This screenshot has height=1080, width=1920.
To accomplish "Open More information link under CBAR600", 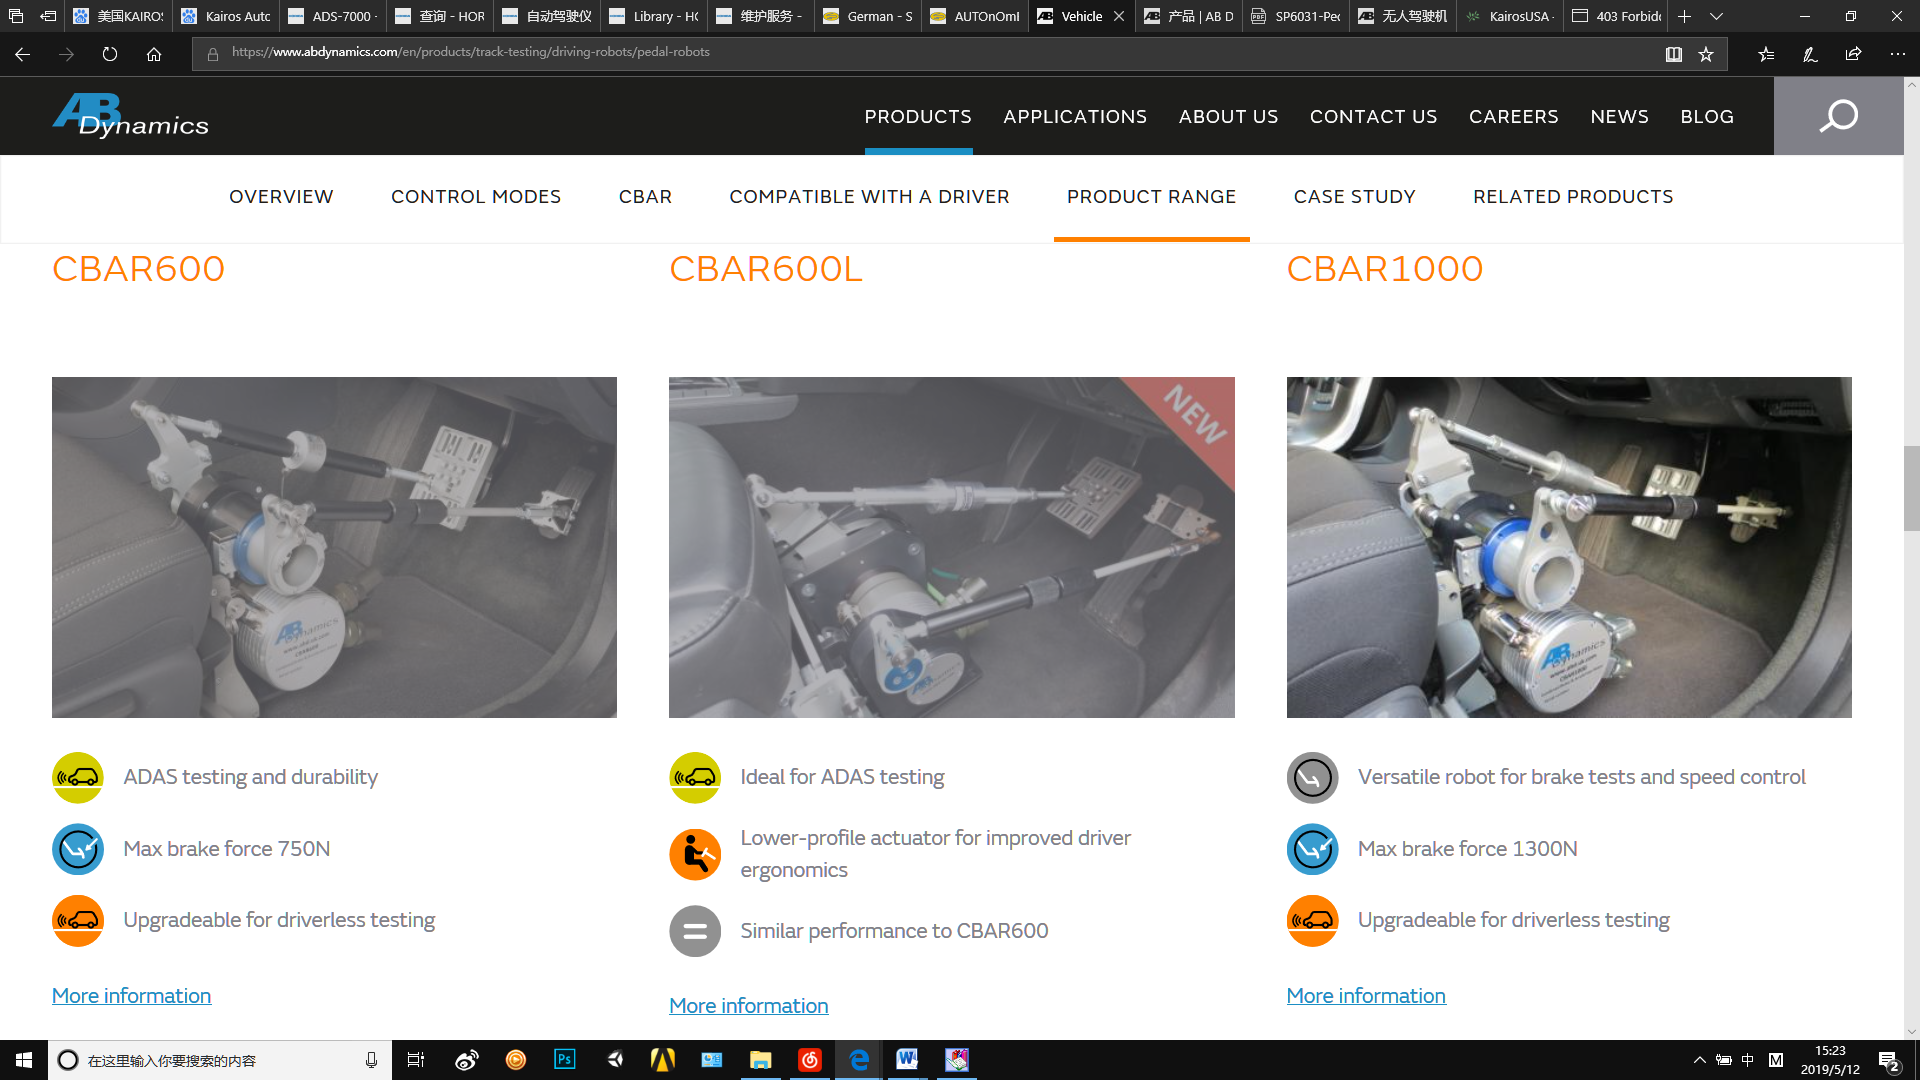I will point(131,996).
